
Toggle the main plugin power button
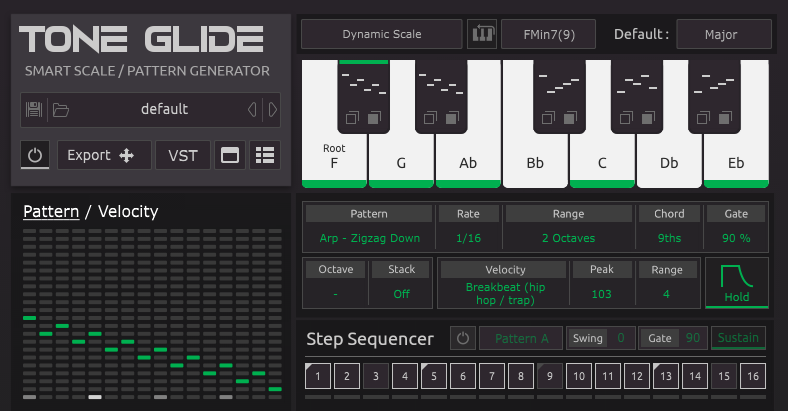pyautogui.click(x=35, y=155)
